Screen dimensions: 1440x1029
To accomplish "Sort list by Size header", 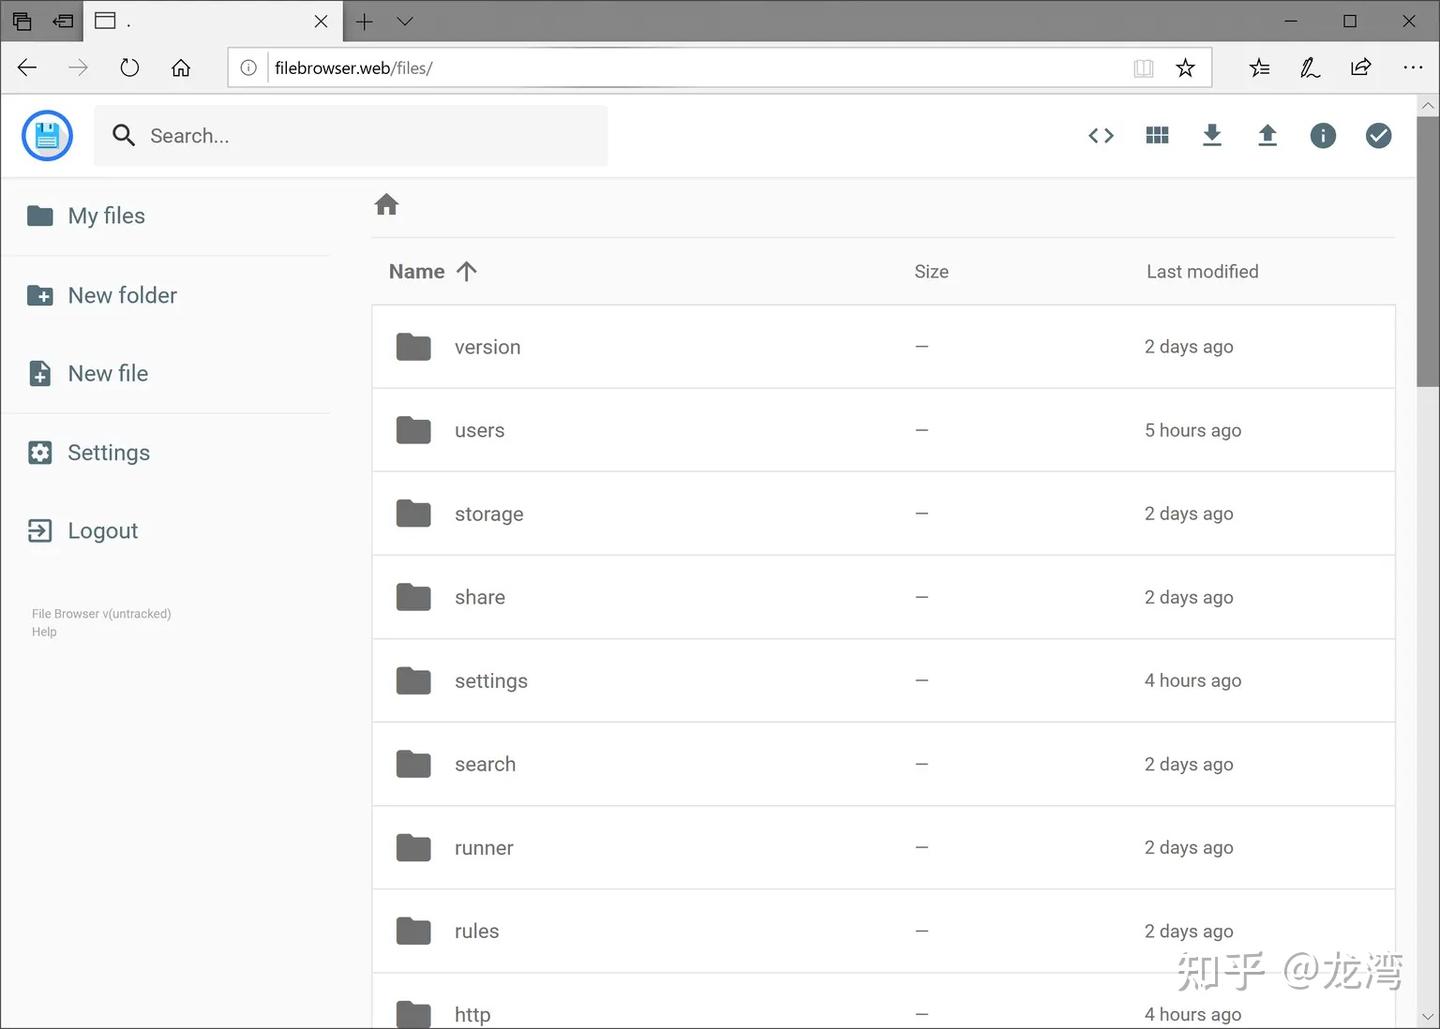I will 931,271.
